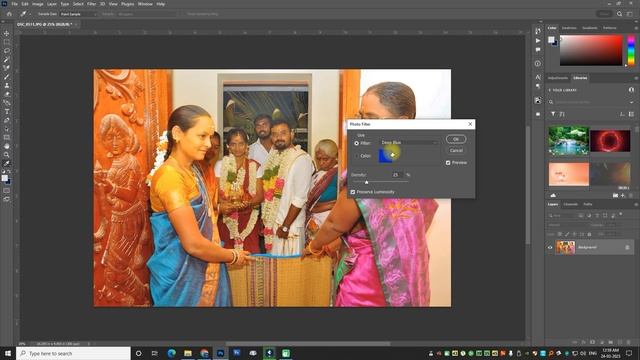Open the Window menu
Screen dimensions: 640x360
[x=145, y=4]
